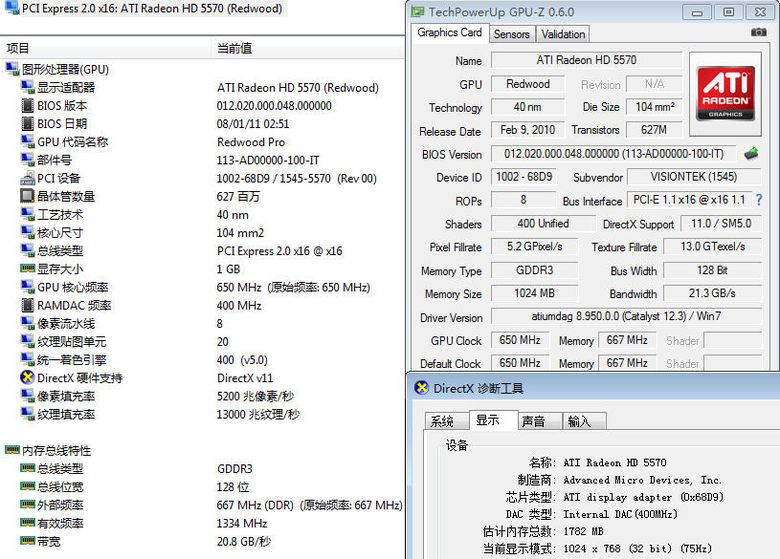
Task: Click the icon beside 工艺技术
Action: [x=27, y=214]
